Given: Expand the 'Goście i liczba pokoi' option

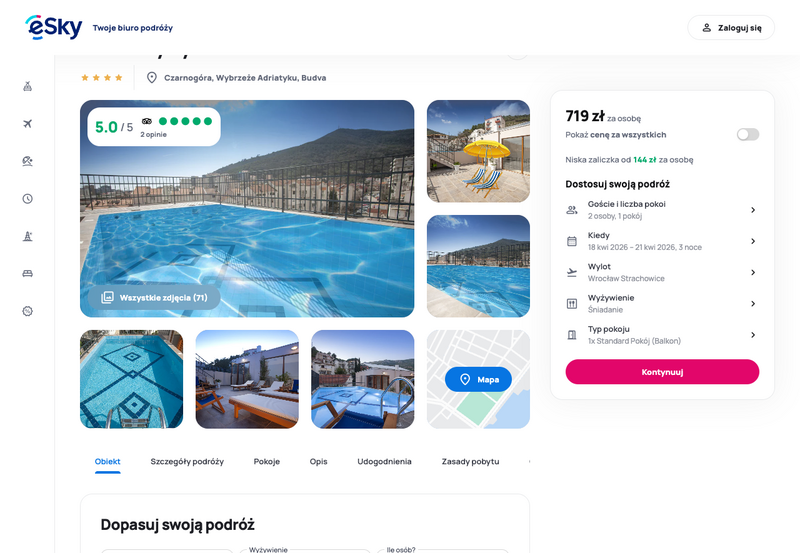Looking at the screenshot, I should [x=662, y=210].
